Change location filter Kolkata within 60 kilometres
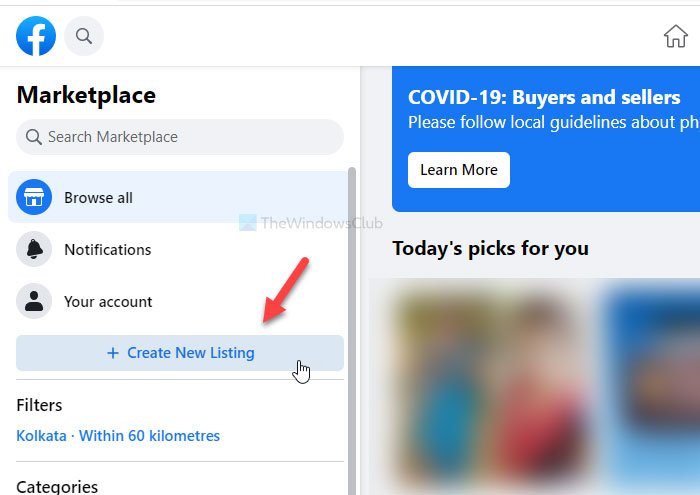700x495 pixels. [118, 436]
